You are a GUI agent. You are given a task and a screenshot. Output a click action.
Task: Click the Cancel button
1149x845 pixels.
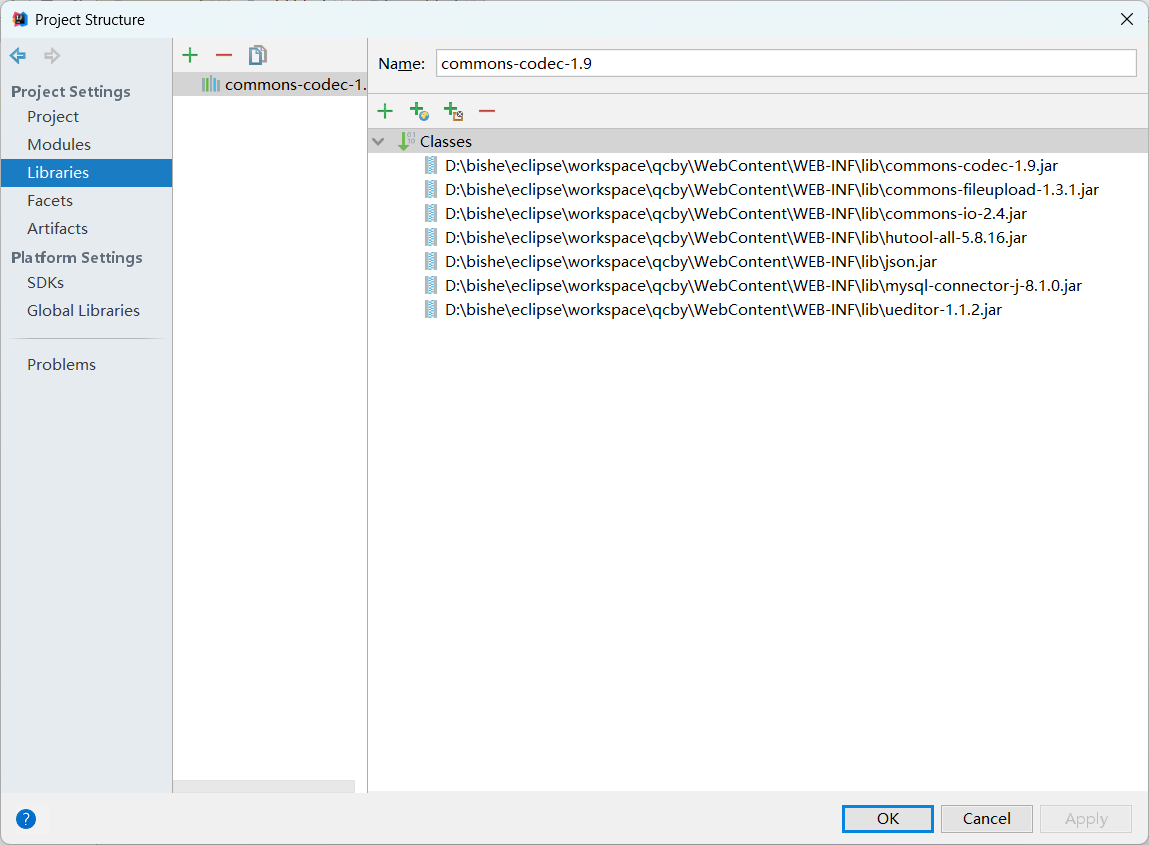click(986, 819)
